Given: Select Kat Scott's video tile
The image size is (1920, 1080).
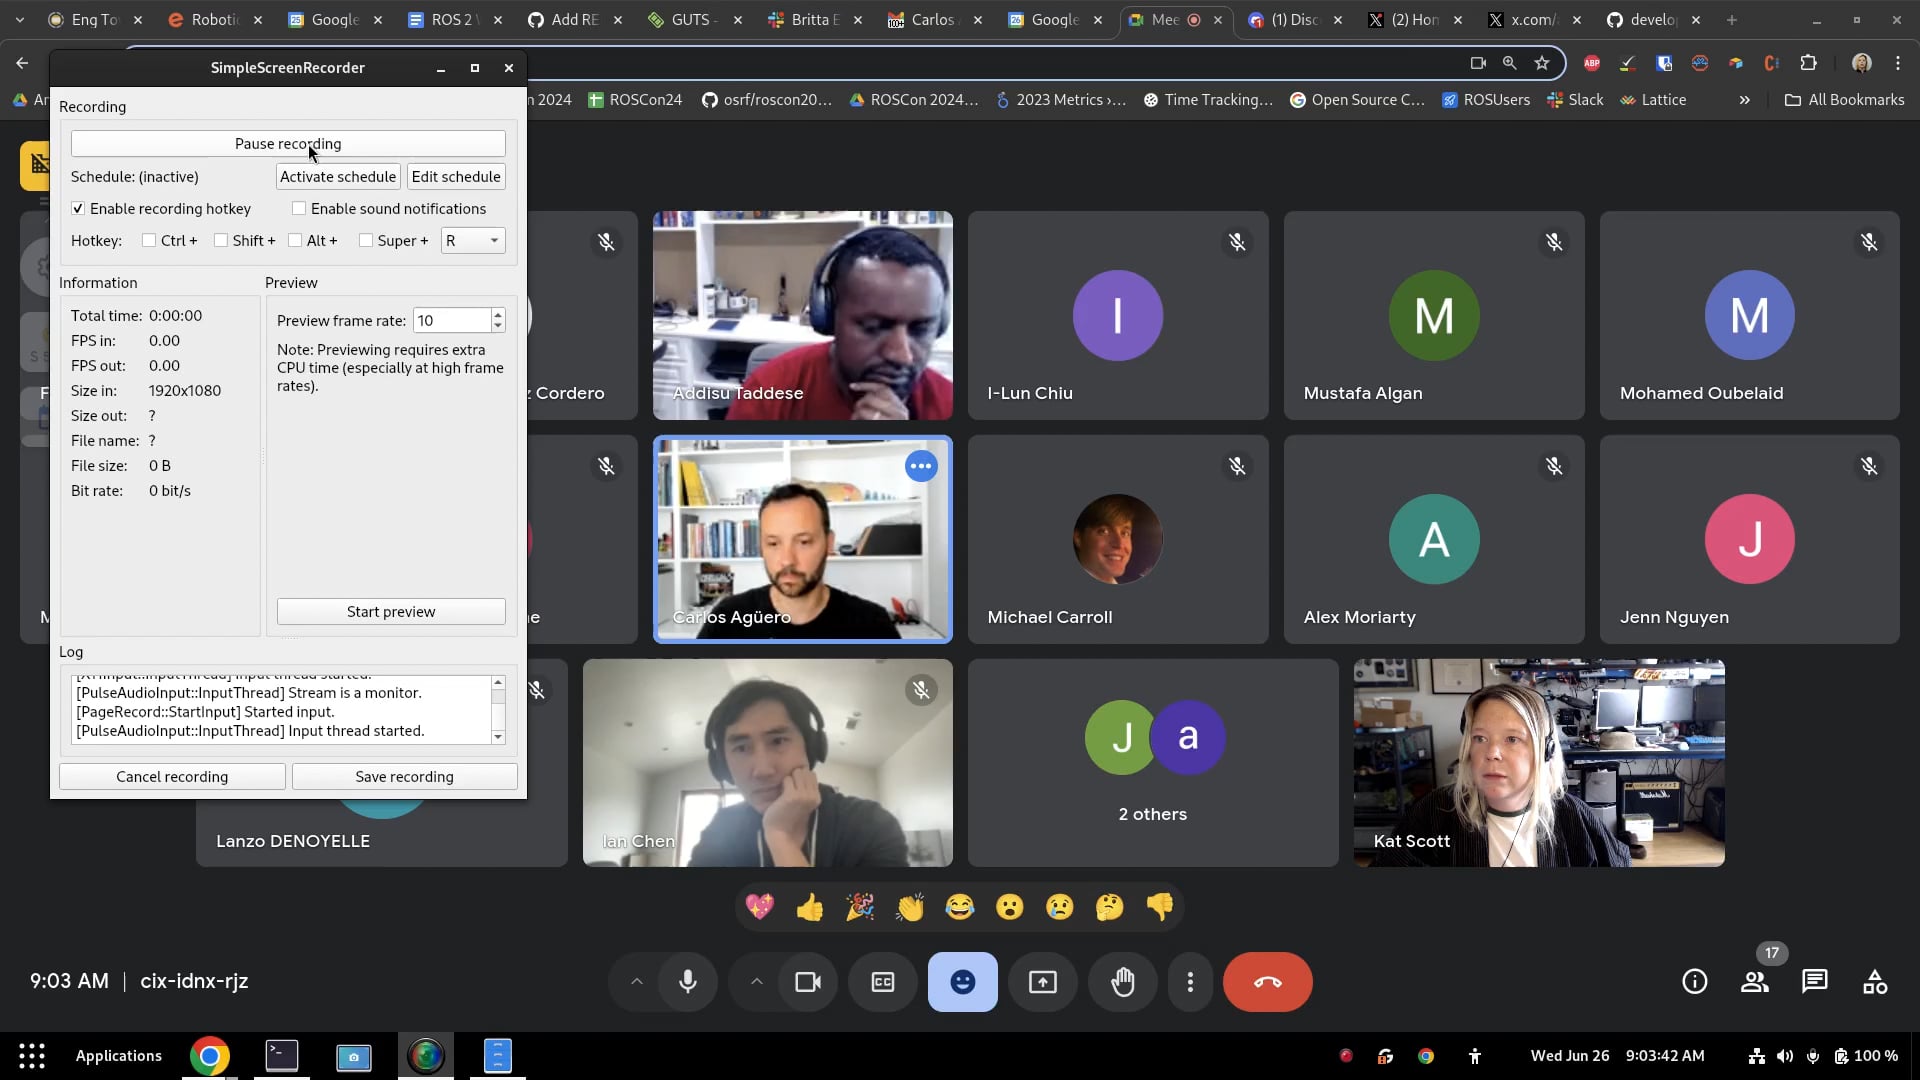Looking at the screenshot, I should pos(1539,763).
